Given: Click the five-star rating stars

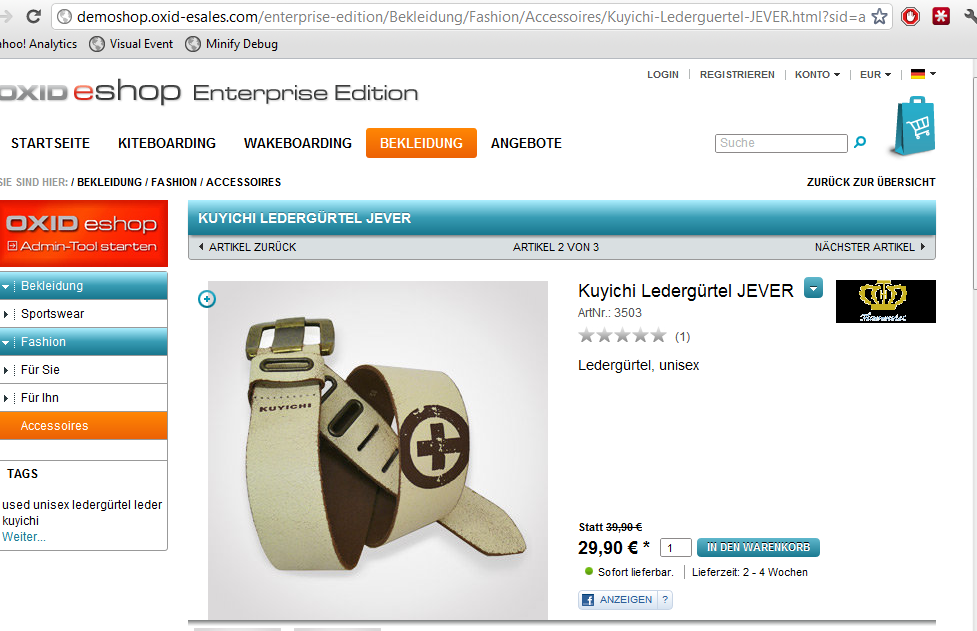Looking at the screenshot, I should (x=622, y=336).
